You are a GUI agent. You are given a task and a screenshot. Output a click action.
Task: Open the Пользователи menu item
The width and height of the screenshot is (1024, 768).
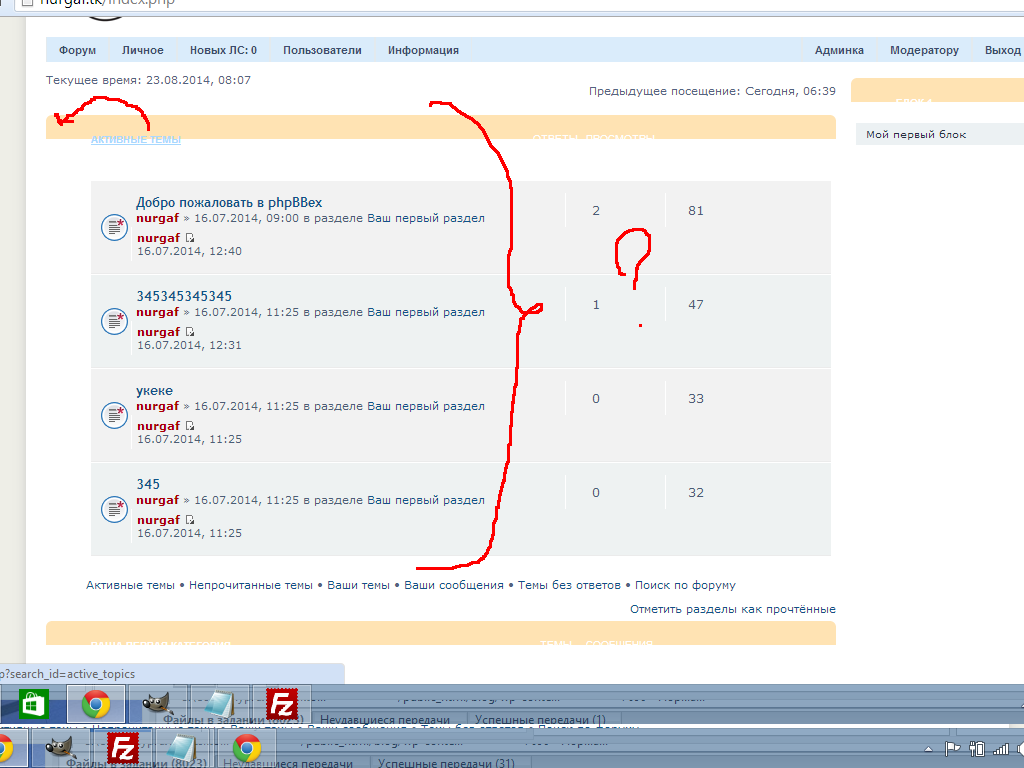click(x=322, y=50)
